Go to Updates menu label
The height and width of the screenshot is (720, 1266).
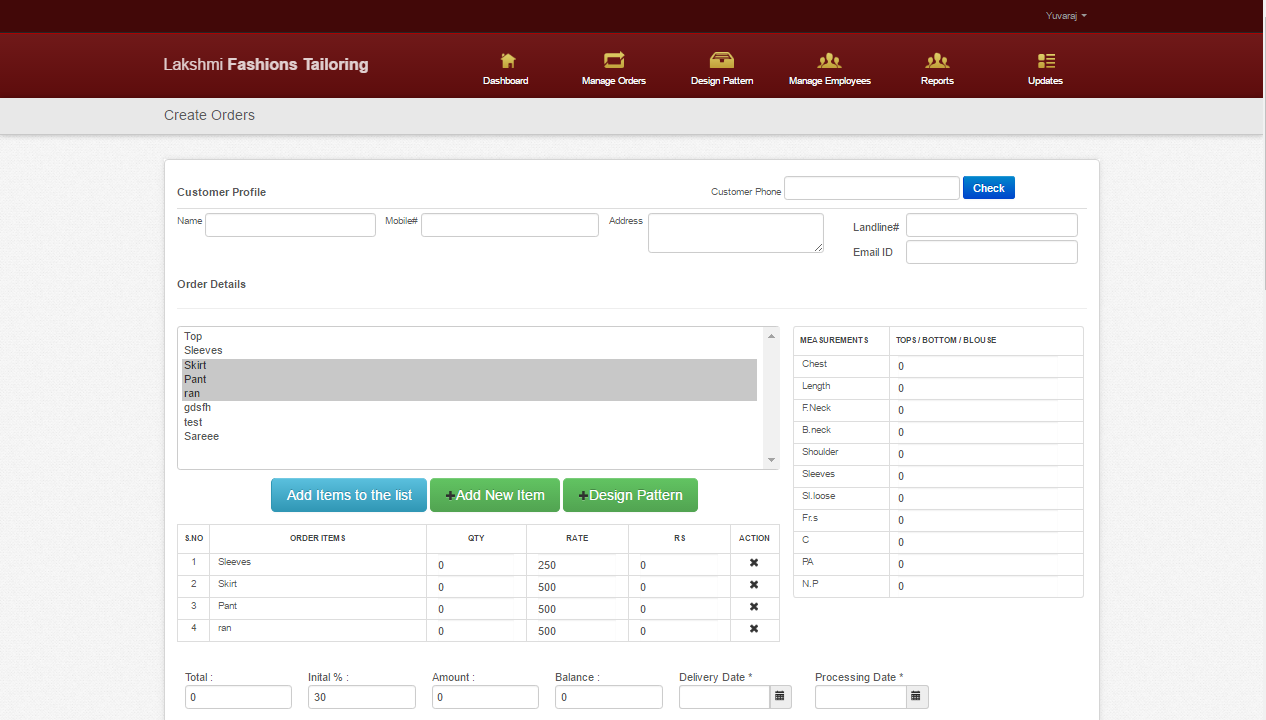tap(1046, 81)
